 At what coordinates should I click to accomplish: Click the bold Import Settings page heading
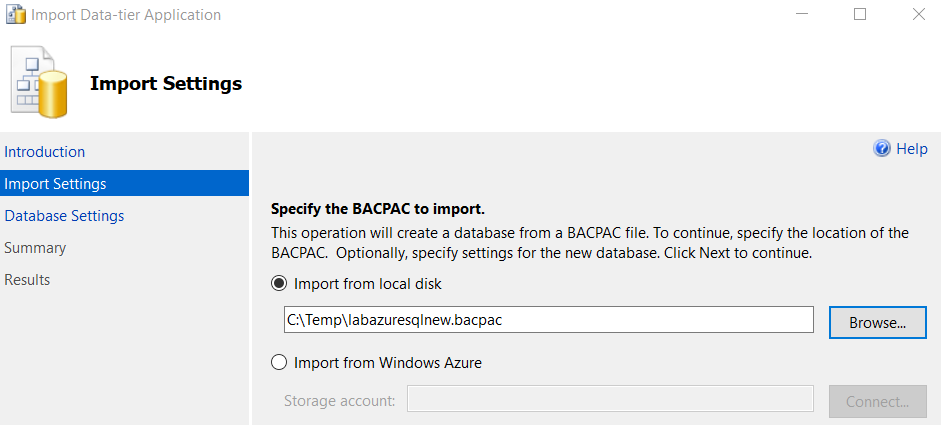click(166, 83)
